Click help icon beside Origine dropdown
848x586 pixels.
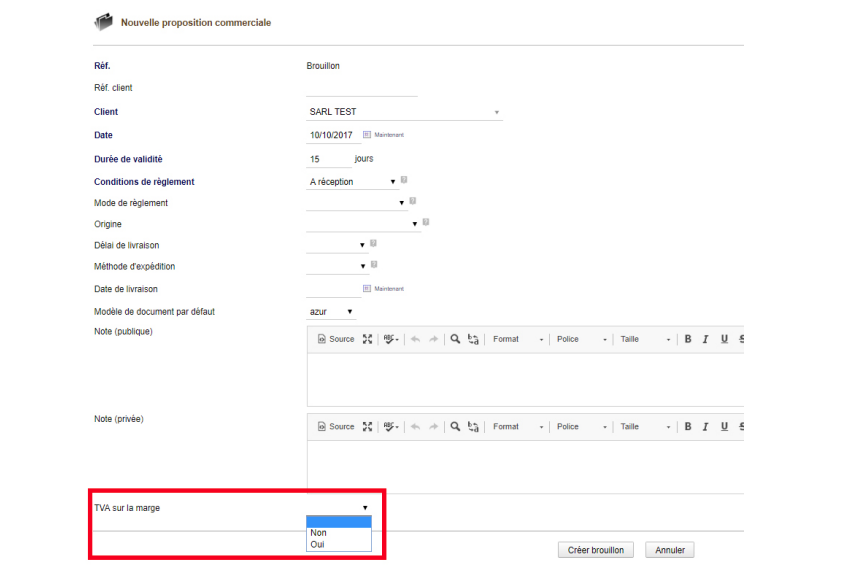click(x=426, y=222)
